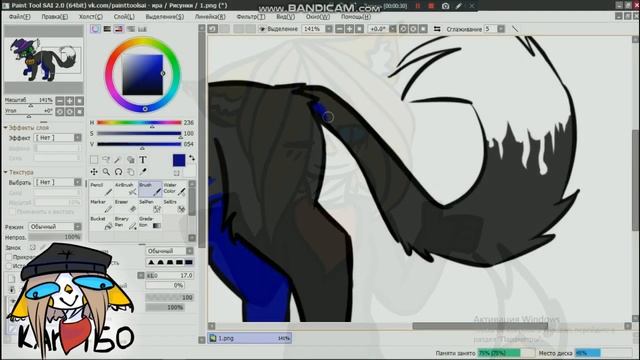Toggle the second Замок lock icon

(43, 247)
